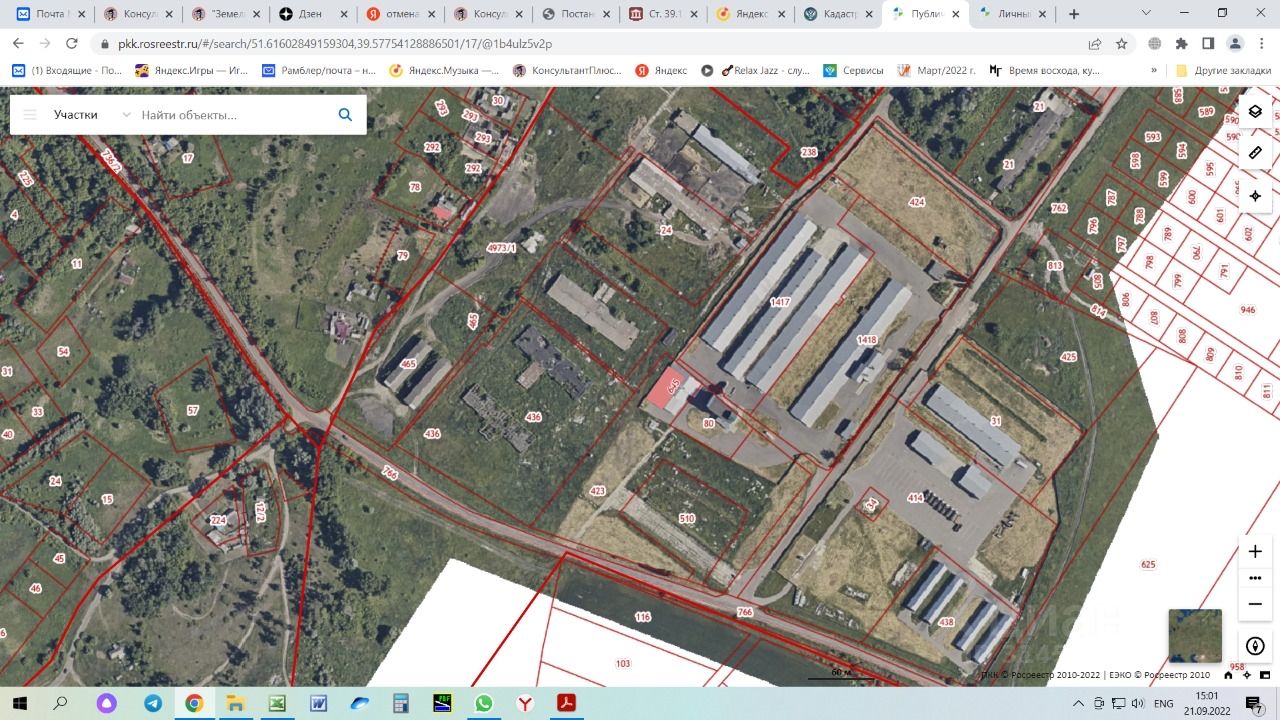The image size is (1280, 720).
Task: Switch to the Личный tab
Action: click(x=1012, y=14)
